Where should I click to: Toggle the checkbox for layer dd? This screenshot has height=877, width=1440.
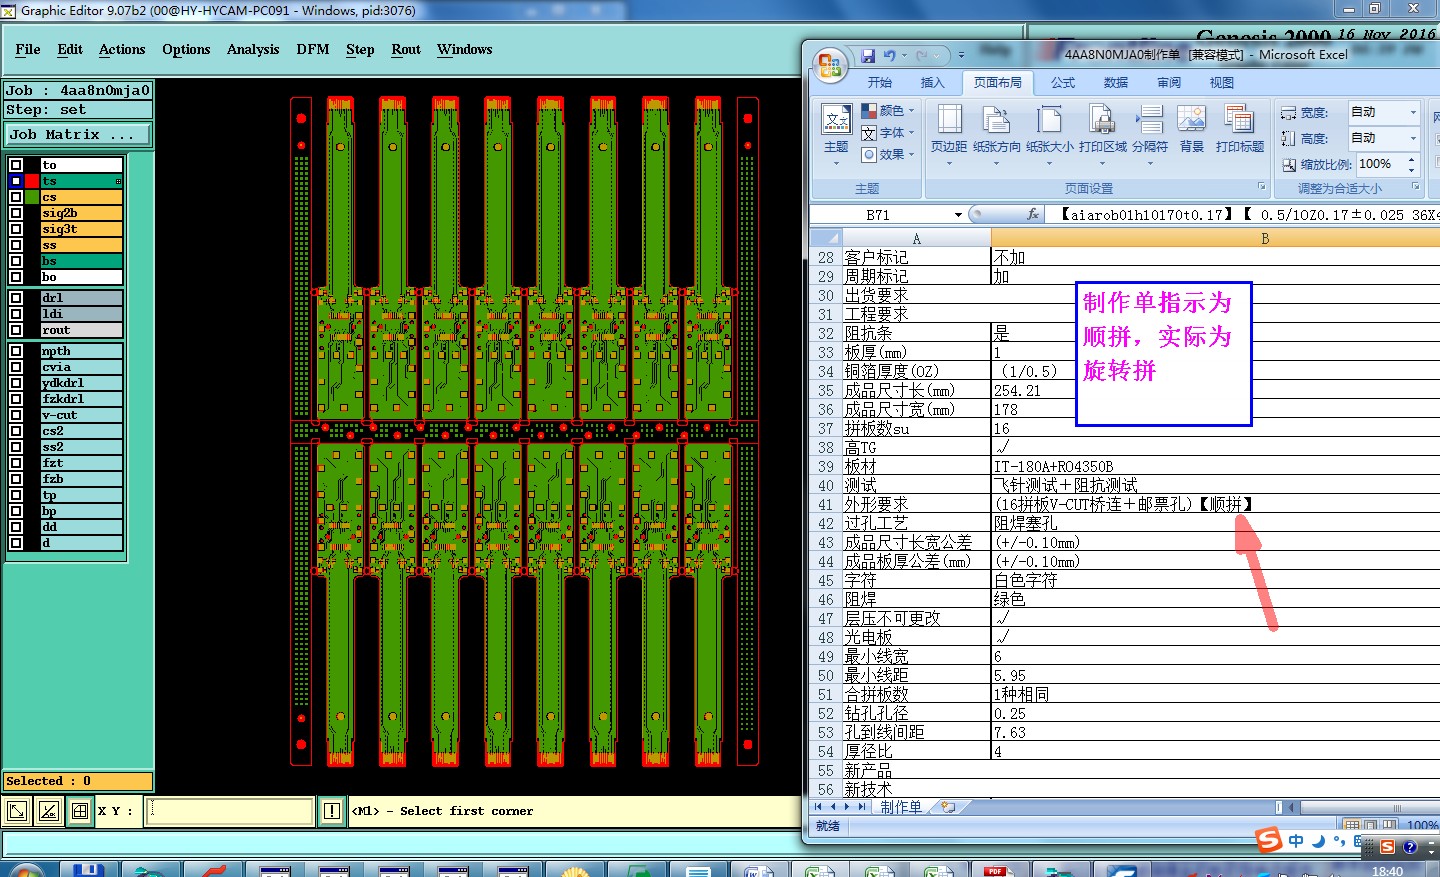coord(16,527)
